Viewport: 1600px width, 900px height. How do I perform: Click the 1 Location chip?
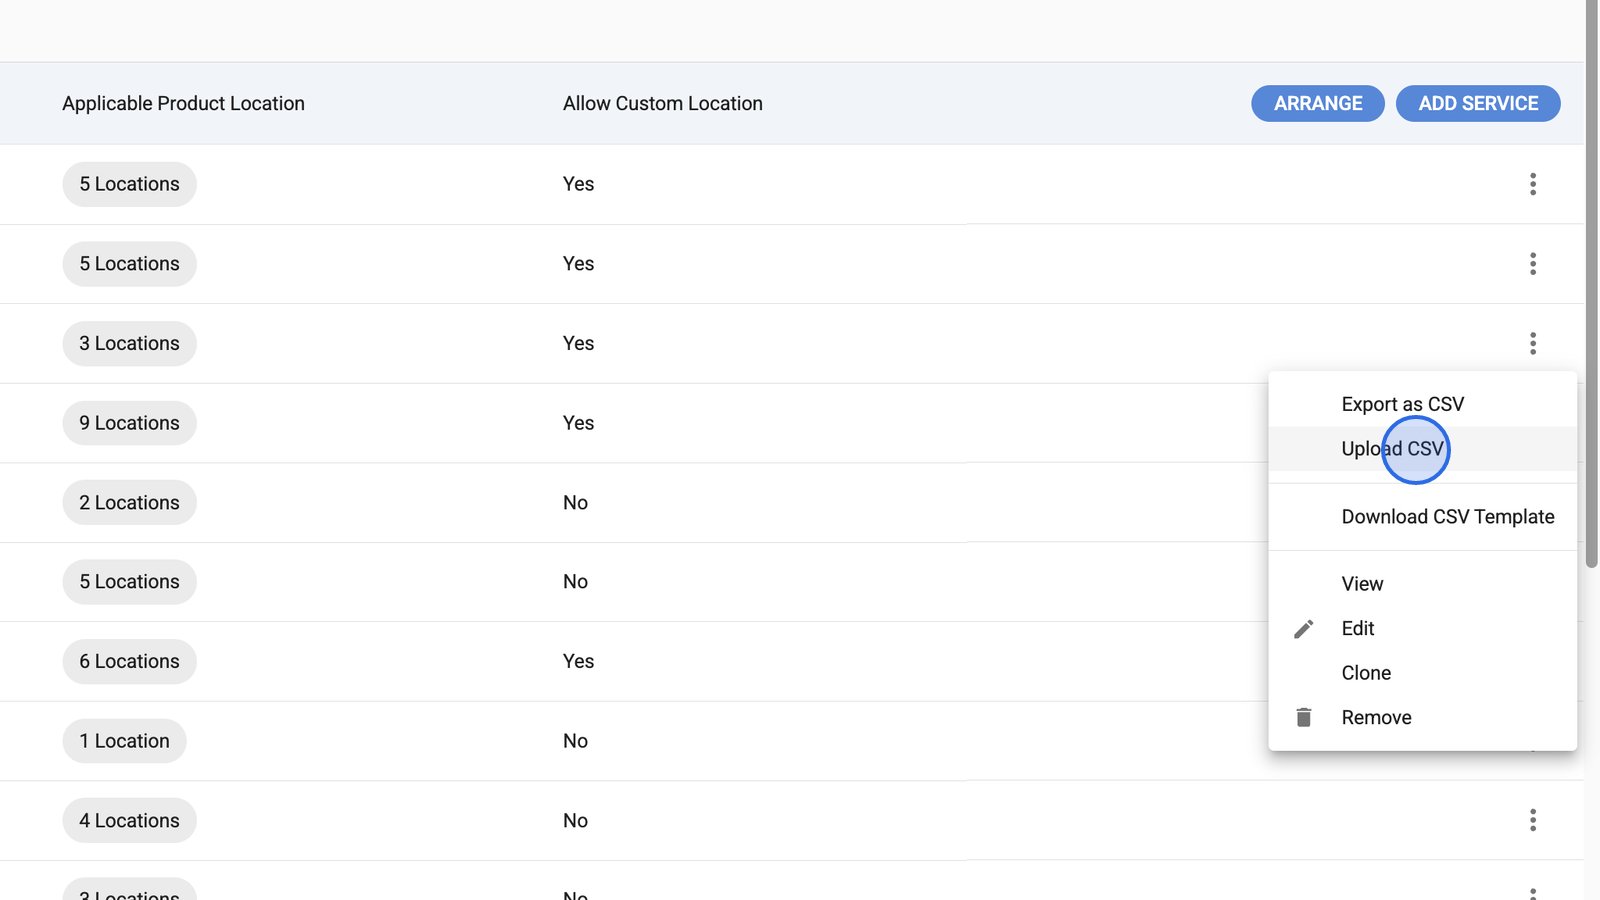click(x=124, y=741)
